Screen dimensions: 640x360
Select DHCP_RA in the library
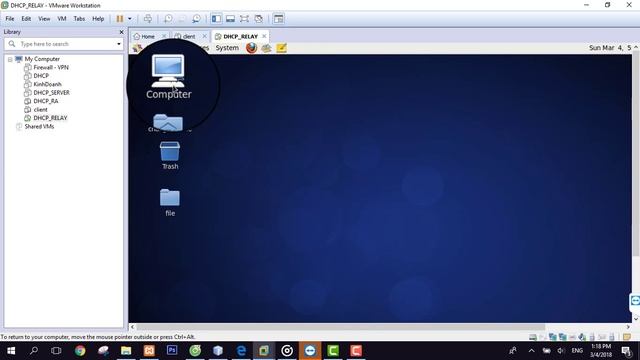tap(46, 101)
